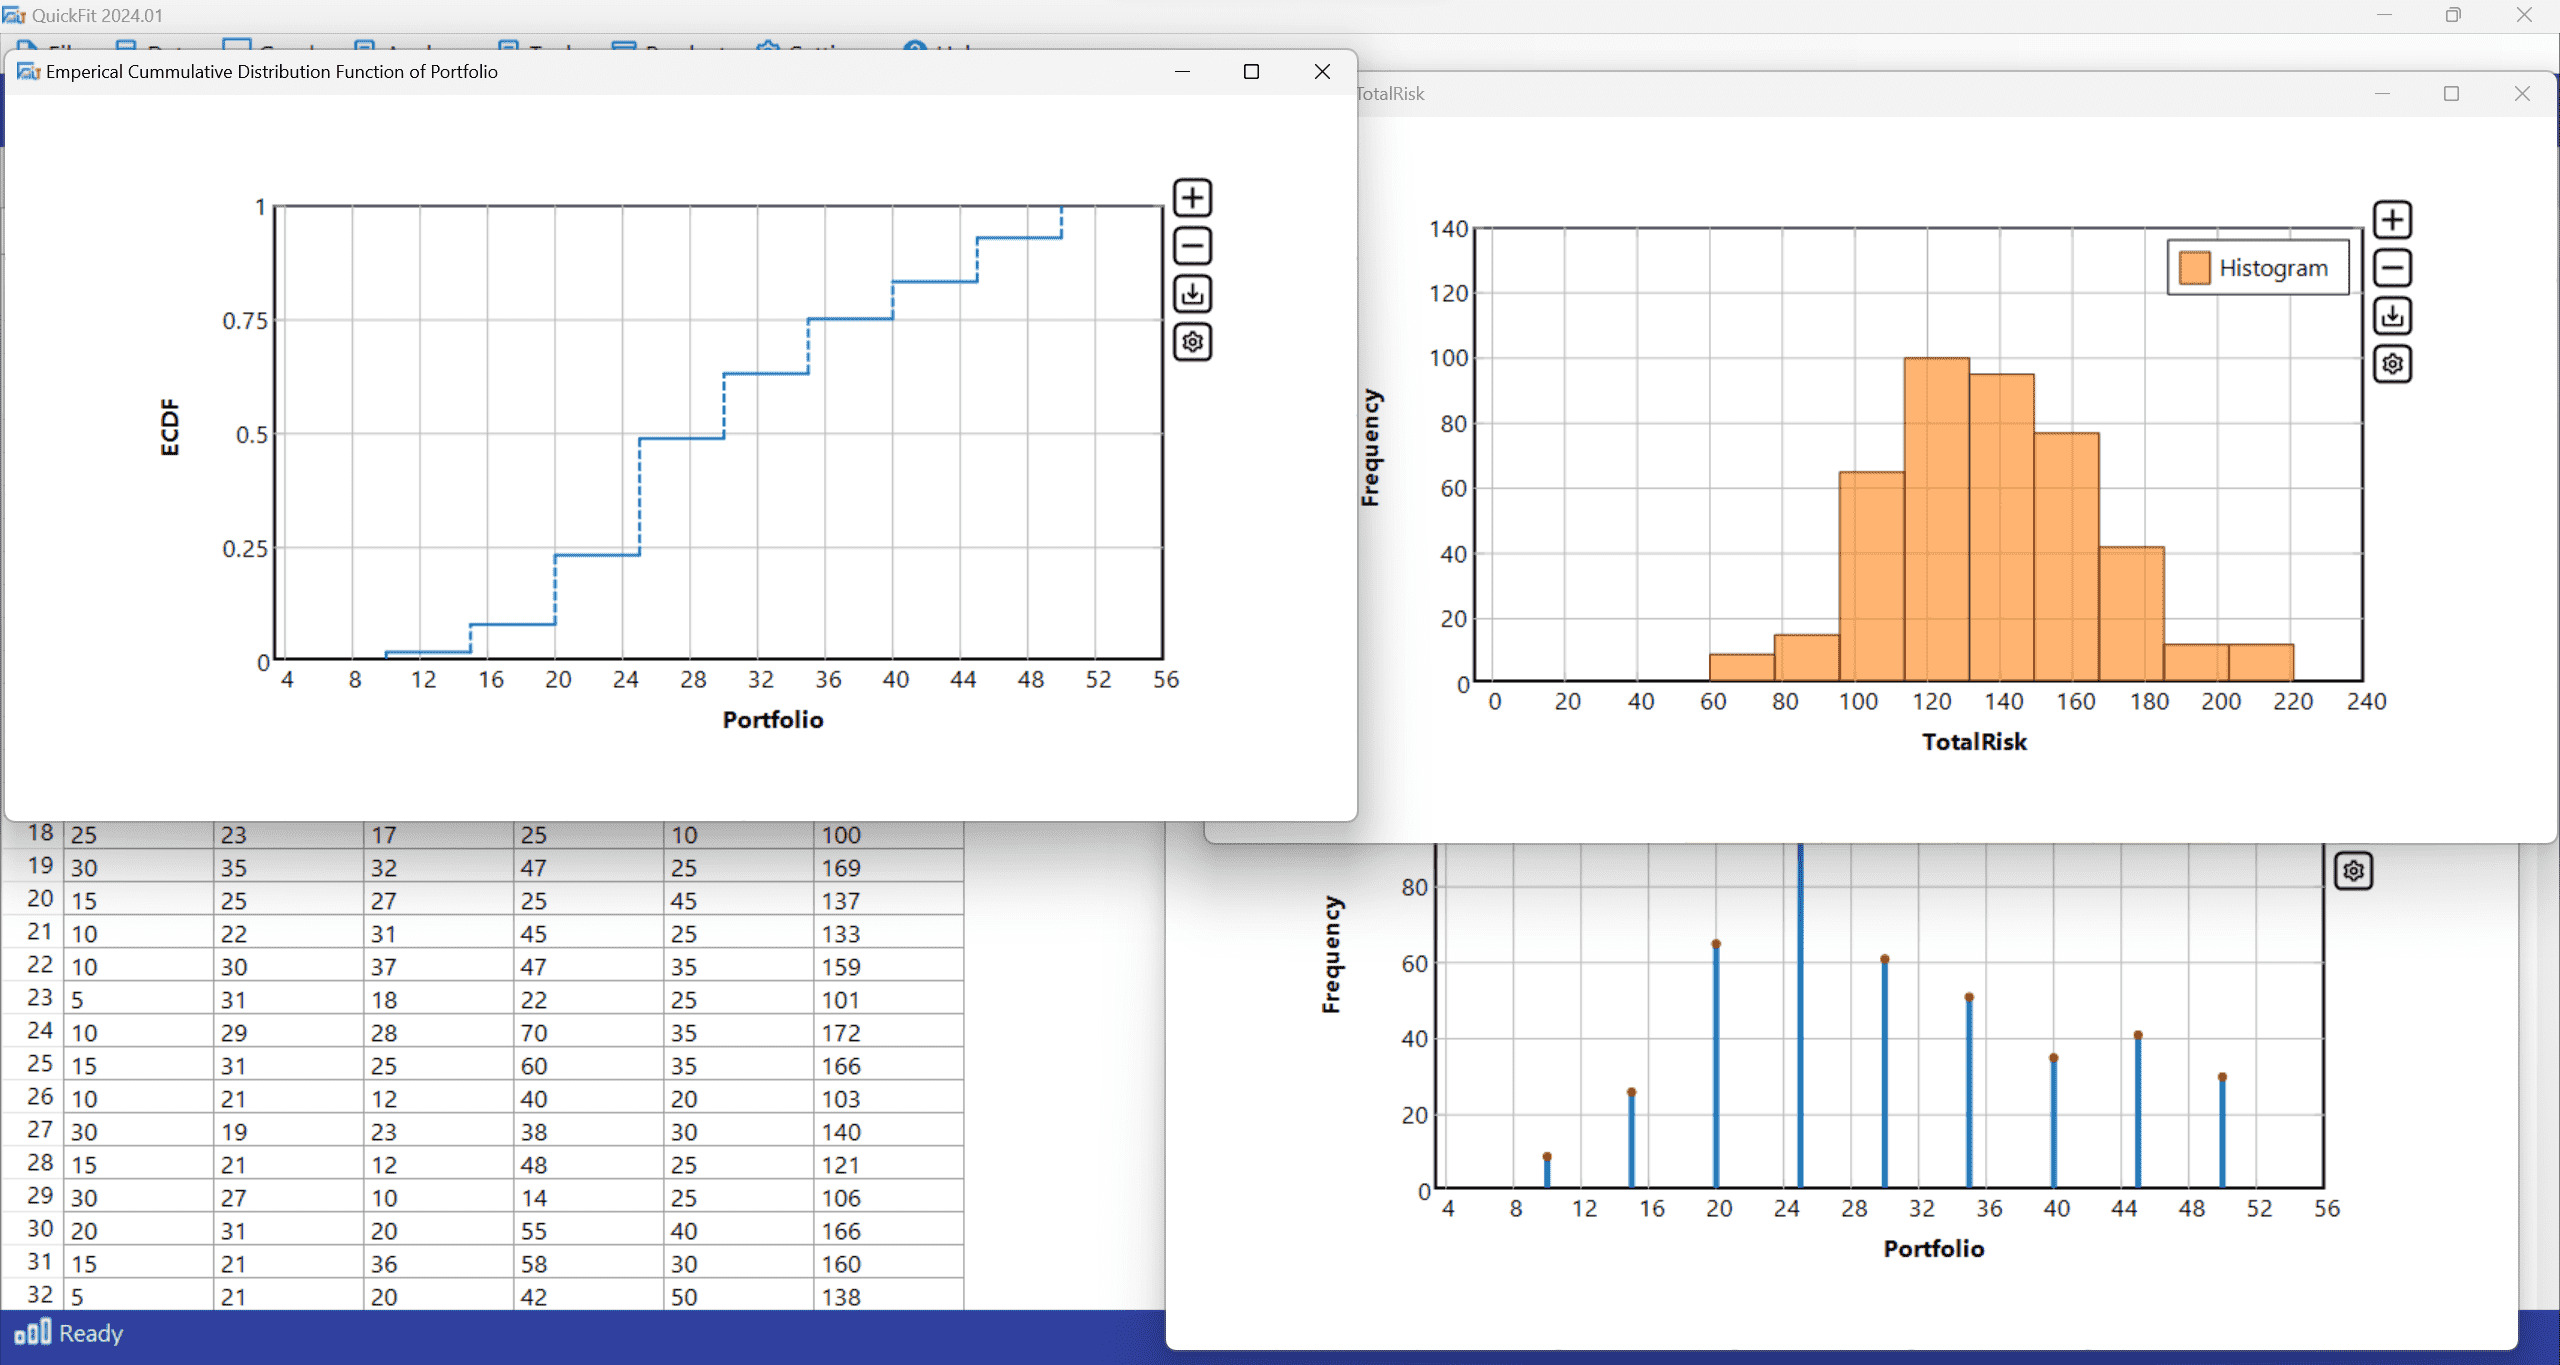2560x1365 pixels.
Task: Close the QuickFit main application
Action: click(2524, 15)
